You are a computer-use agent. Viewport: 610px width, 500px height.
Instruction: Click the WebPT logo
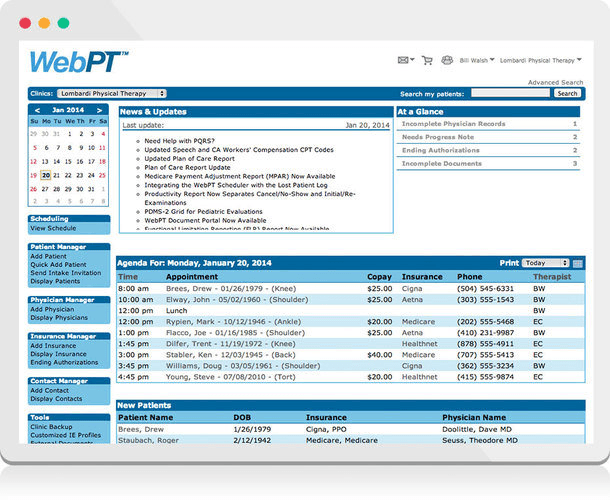[x=79, y=61]
